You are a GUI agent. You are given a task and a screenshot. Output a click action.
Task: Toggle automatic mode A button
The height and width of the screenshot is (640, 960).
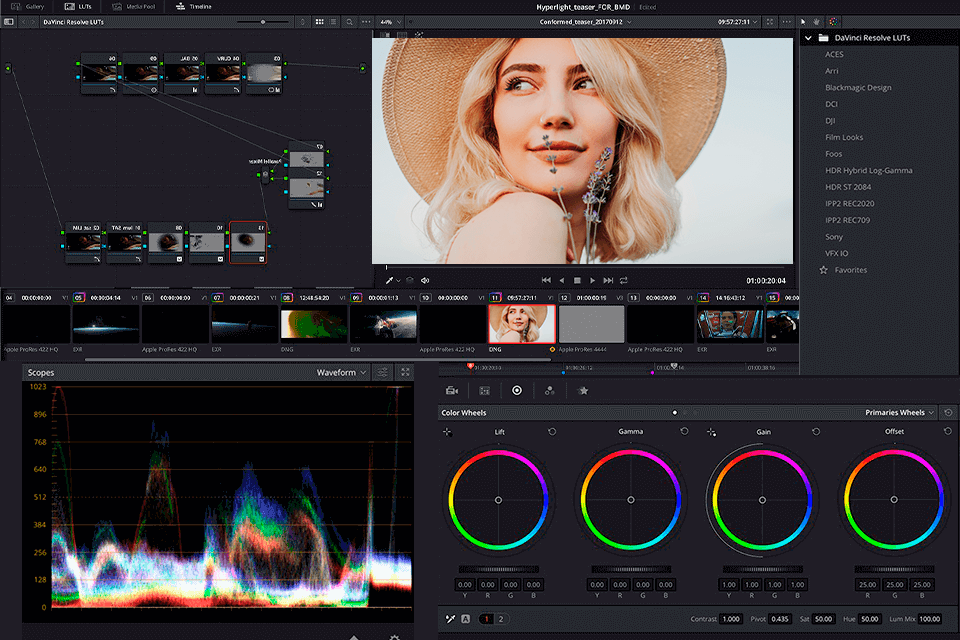pyautogui.click(x=465, y=619)
